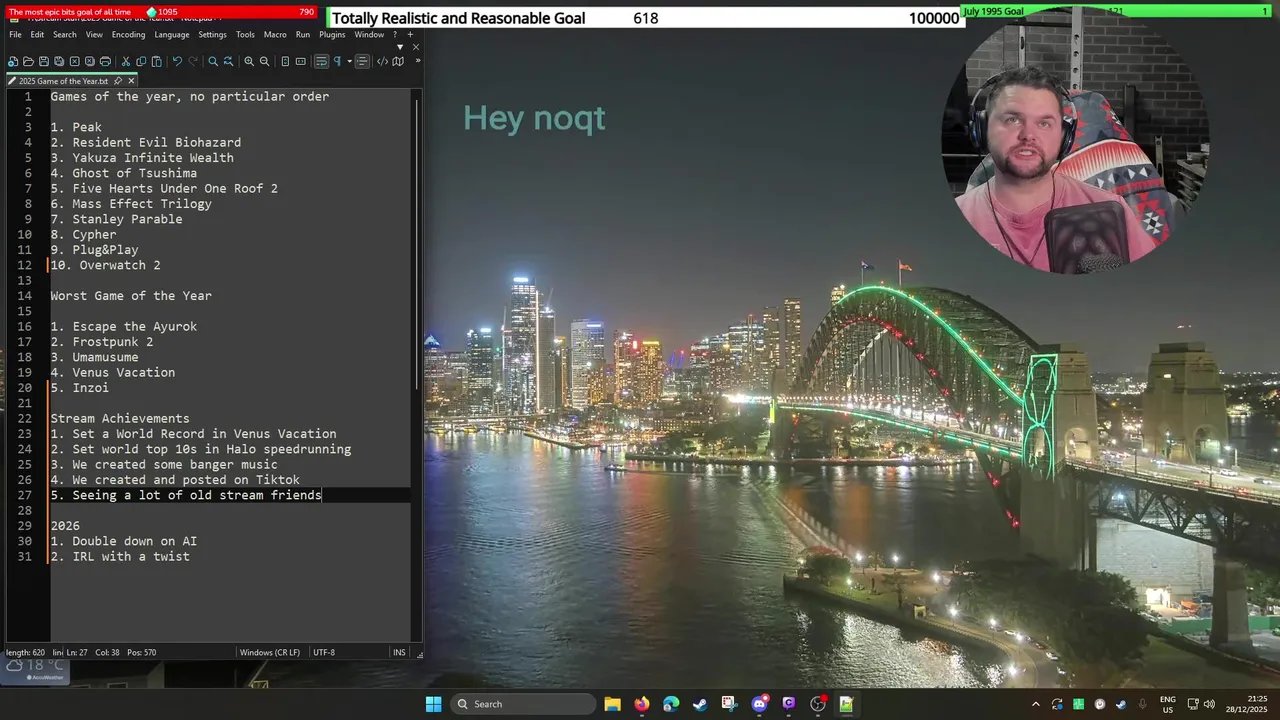Open Find with the magnifier icon
The image size is (1280, 720).
(213, 61)
